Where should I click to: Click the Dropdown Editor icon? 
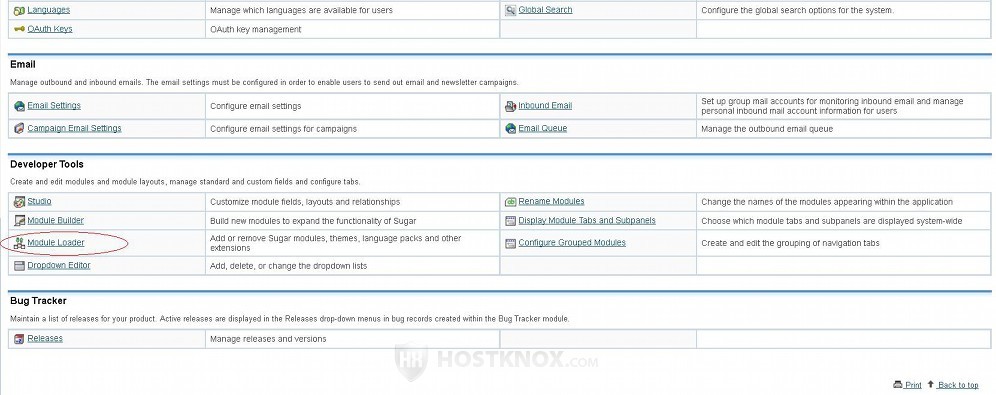click(19, 266)
